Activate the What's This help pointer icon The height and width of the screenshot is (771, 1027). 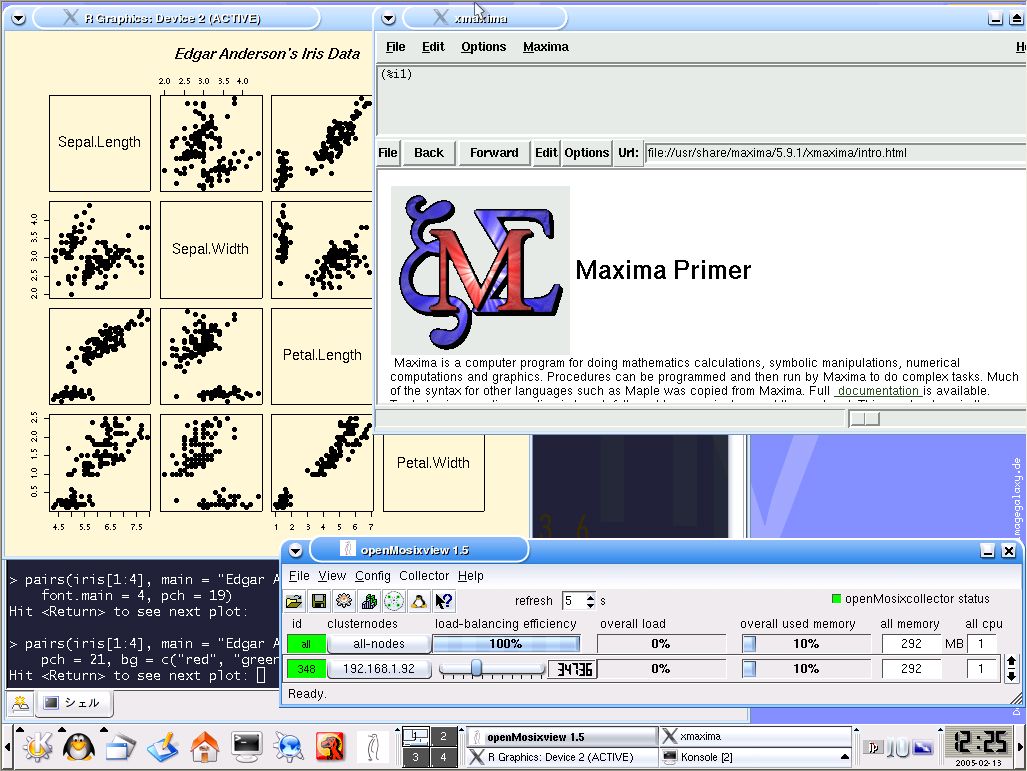pyautogui.click(x=443, y=601)
